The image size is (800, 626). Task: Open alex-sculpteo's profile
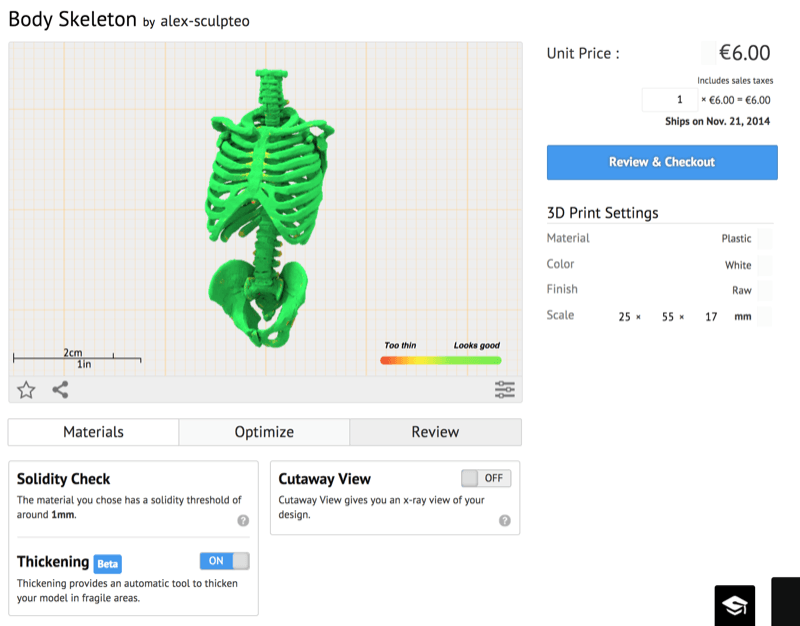coord(205,21)
